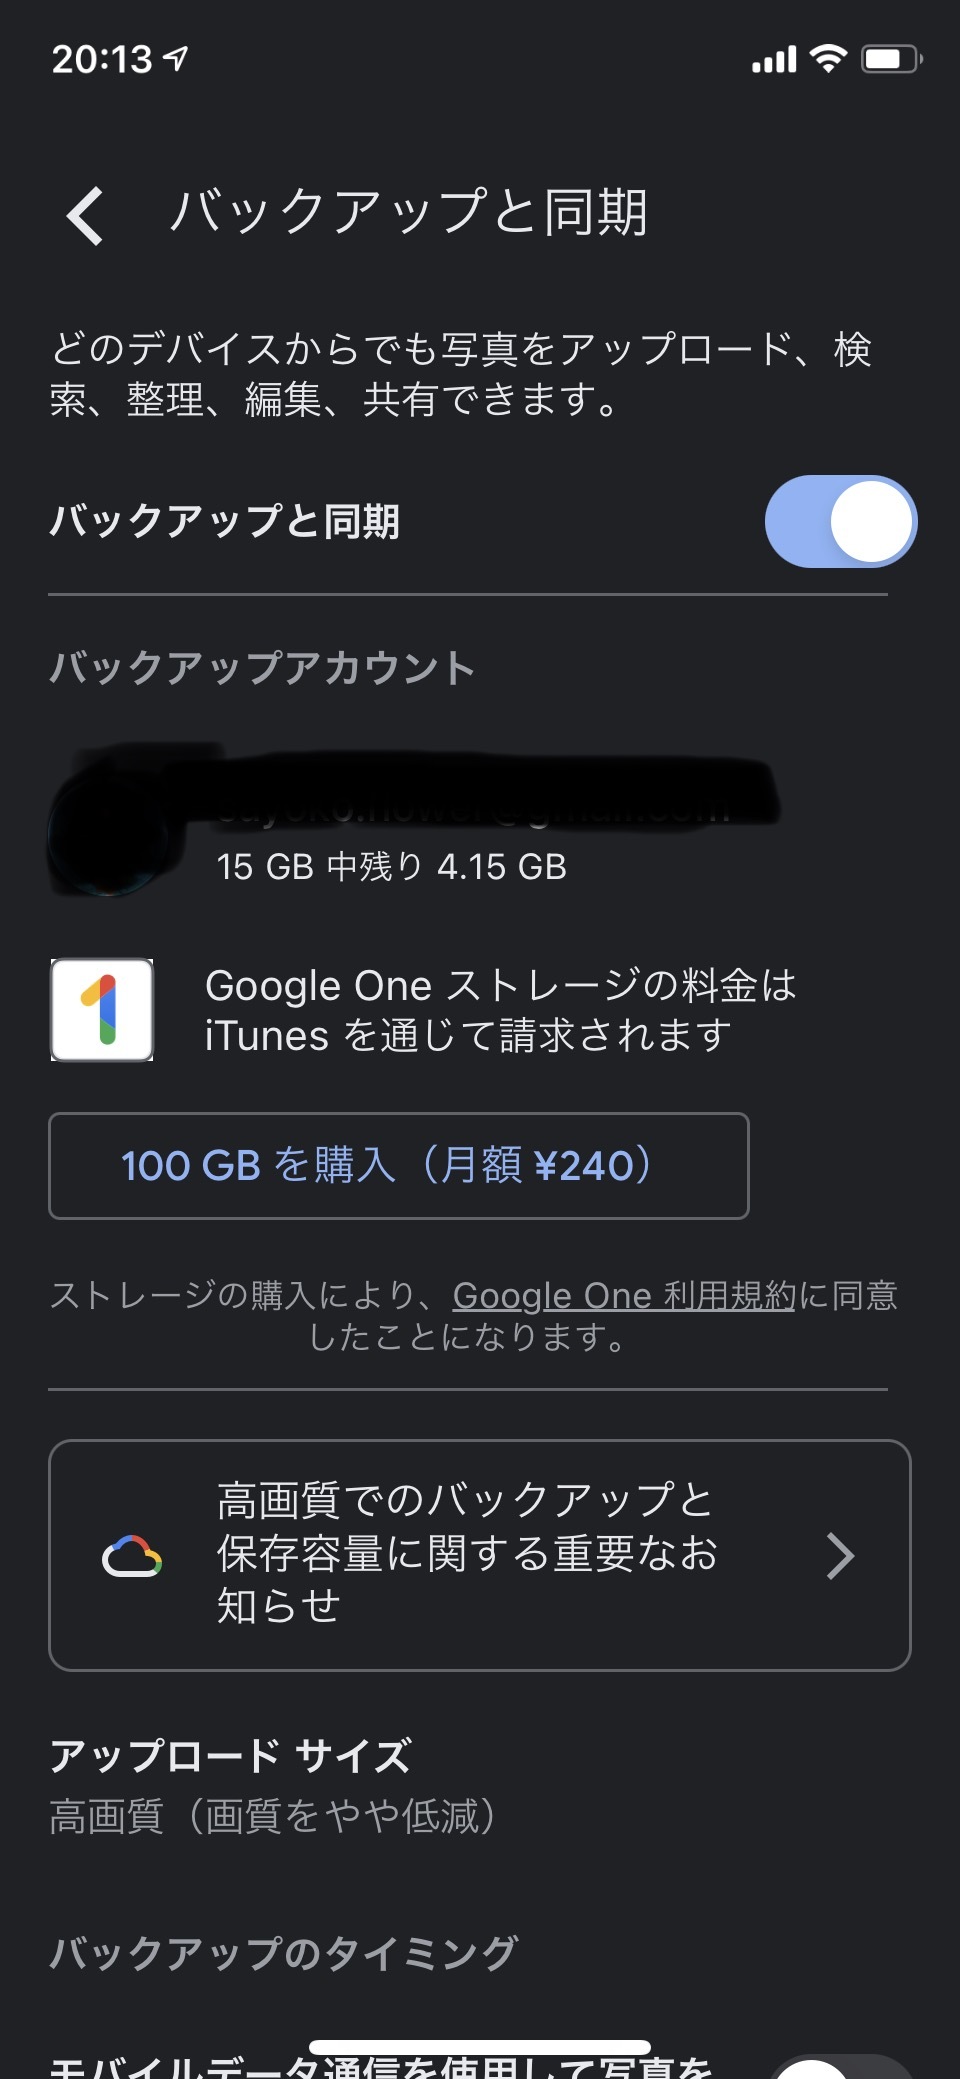Tap the Google One logo icon
The image size is (960, 2079).
pos(102,1010)
